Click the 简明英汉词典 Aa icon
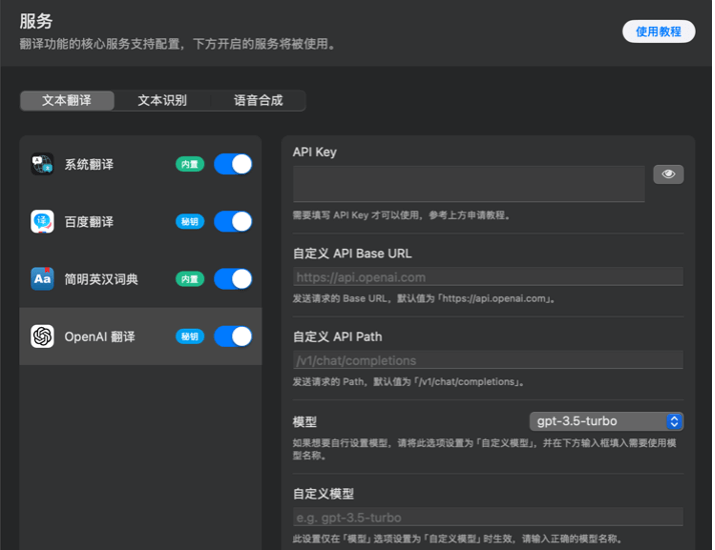This screenshot has height=550, width=715. pos(42,279)
